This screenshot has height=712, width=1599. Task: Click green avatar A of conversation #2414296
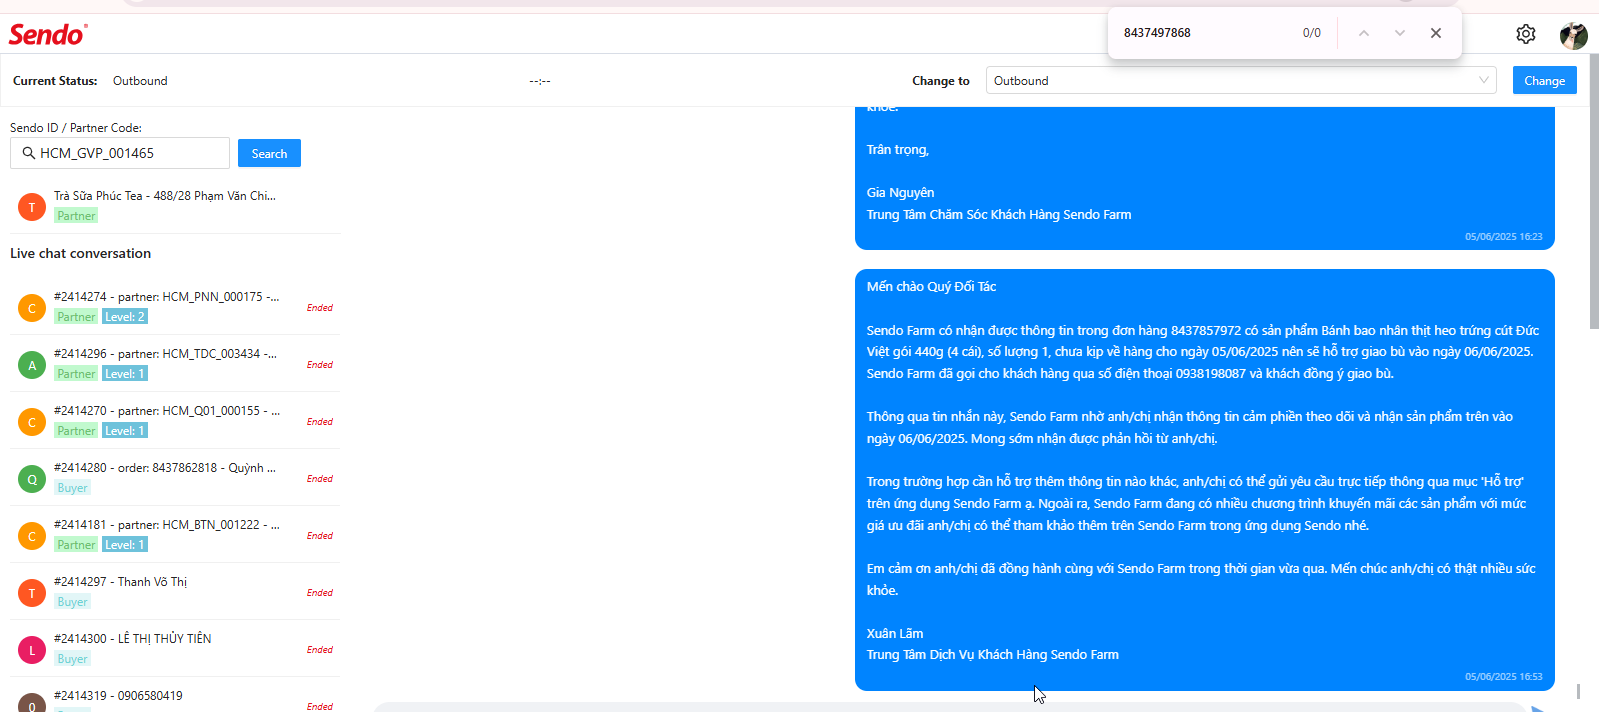(x=32, y=365)
